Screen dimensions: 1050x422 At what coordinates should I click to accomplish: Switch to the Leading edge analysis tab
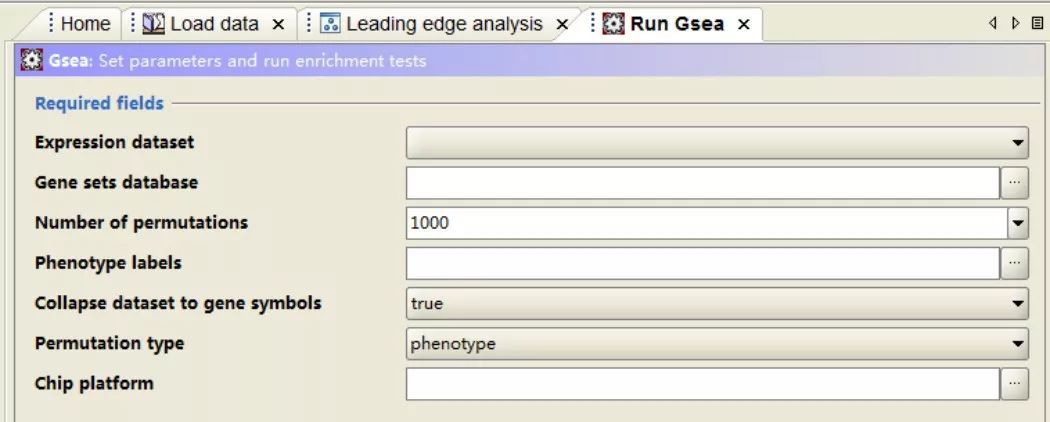[444, 24]
